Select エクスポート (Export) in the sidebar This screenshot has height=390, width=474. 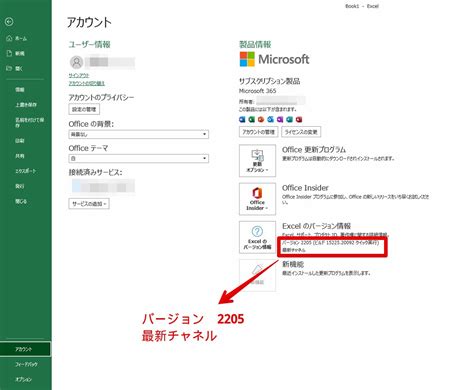point(25,171)
